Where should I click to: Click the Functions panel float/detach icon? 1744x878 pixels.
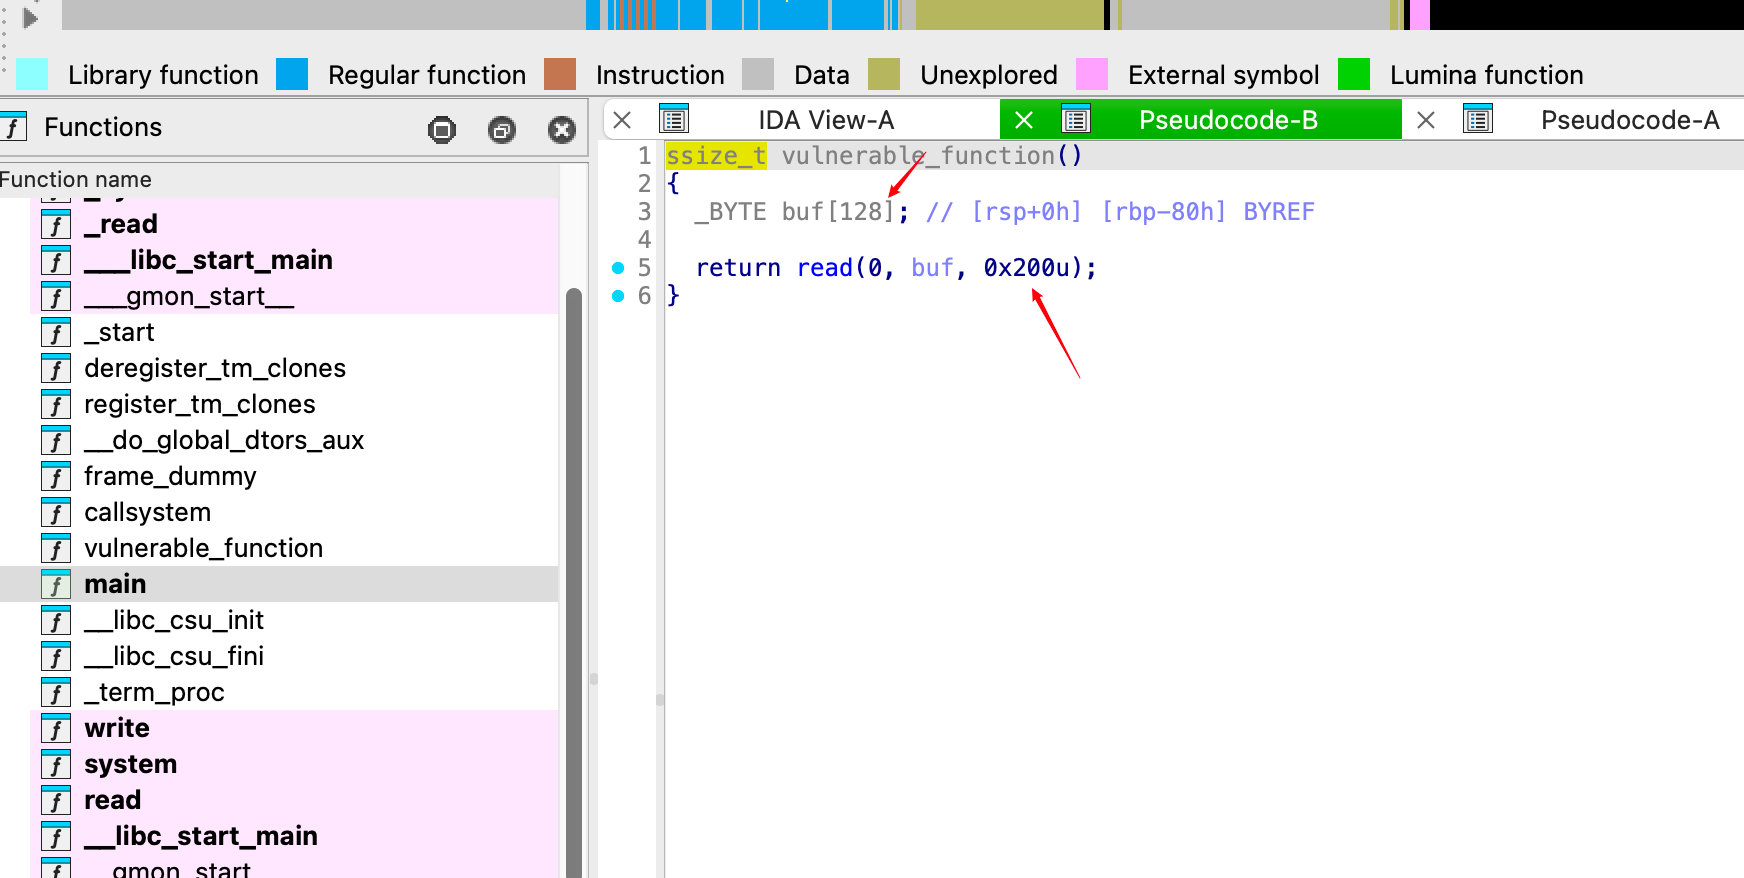(x=502, y=130)
